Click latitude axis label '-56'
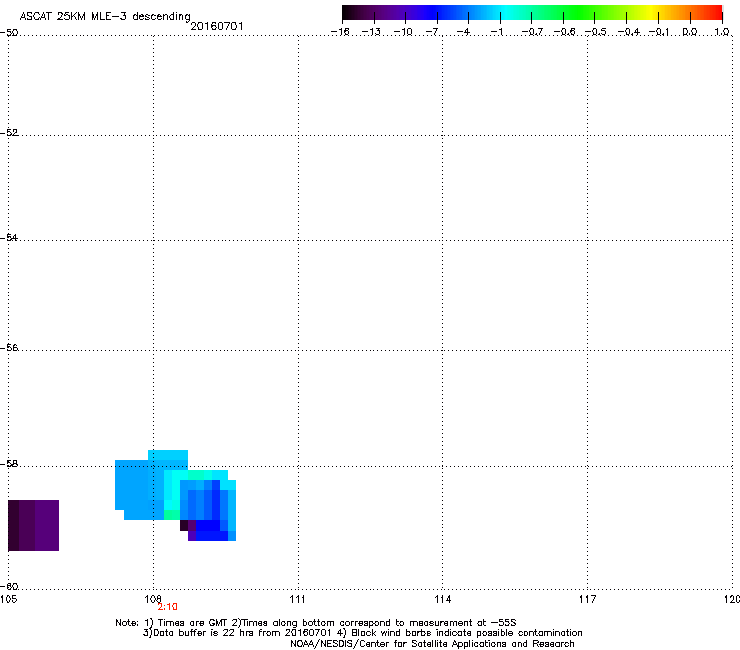 [x=9, y=347]
